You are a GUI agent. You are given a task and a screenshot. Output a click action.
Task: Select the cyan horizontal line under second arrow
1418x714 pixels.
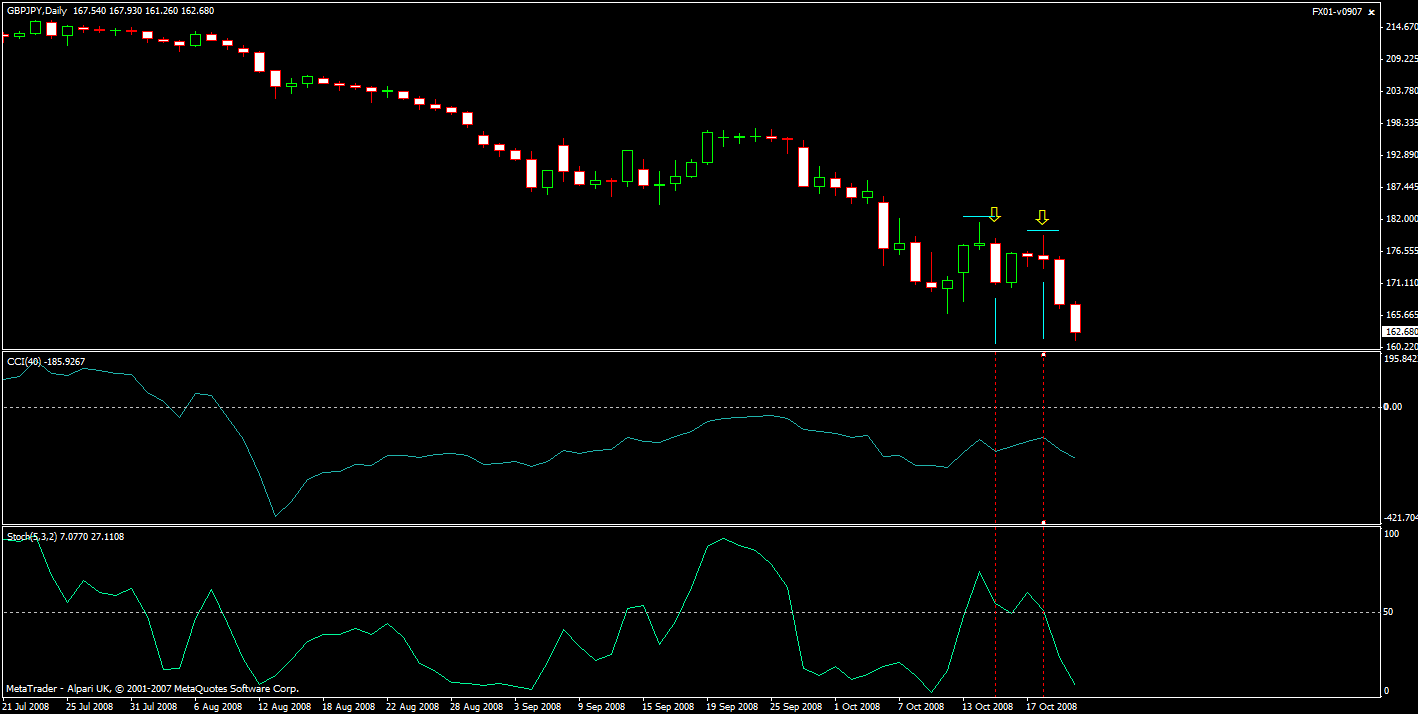pos(1043,231)
